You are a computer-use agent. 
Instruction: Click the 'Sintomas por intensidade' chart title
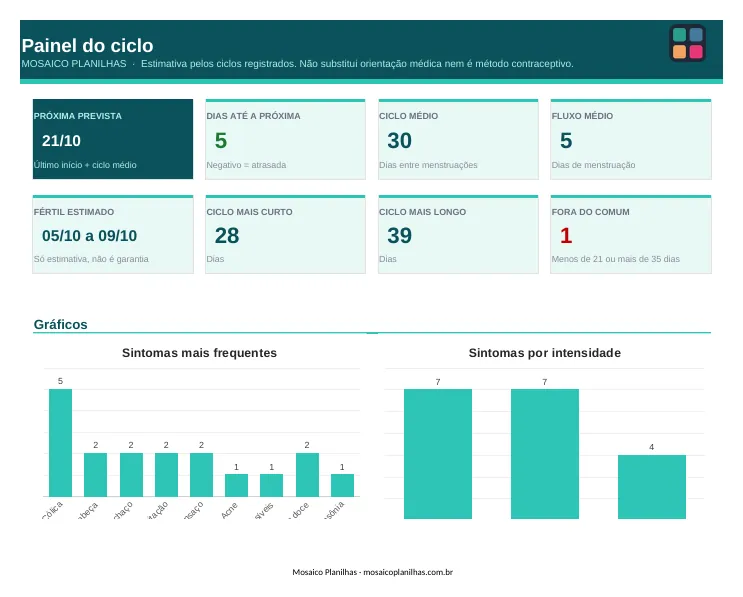tap(544, 353)
